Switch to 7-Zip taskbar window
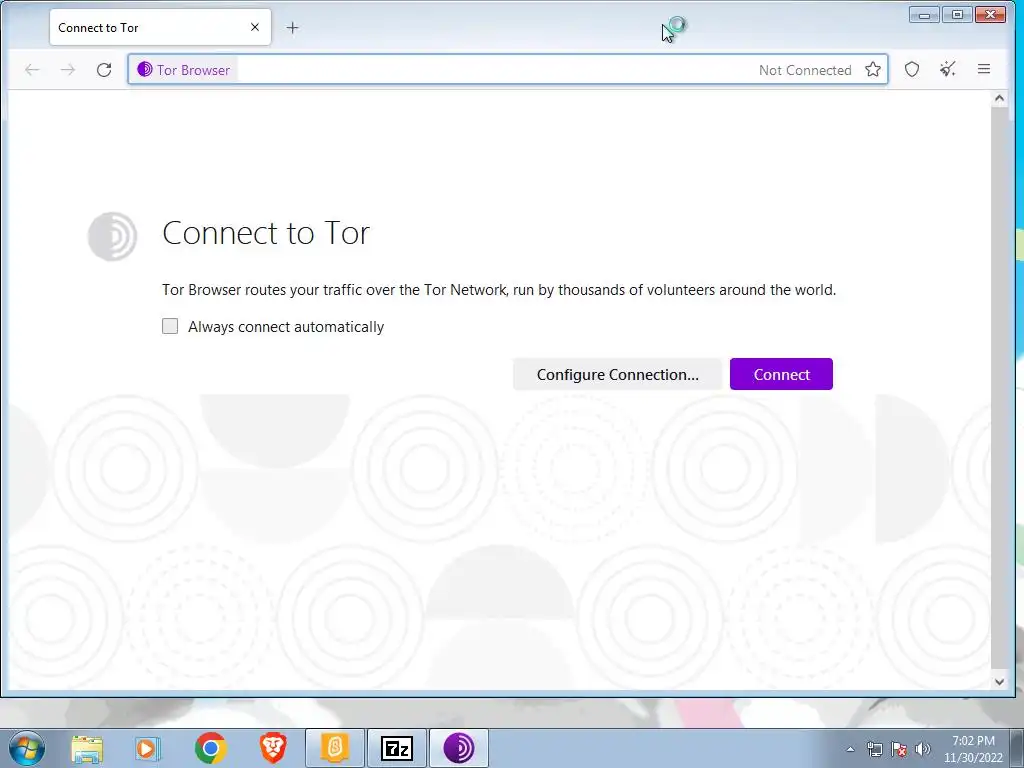Image resolution: width=1024 pixels, height=768 pixels. pyautogui.click(x=397, y=748)
